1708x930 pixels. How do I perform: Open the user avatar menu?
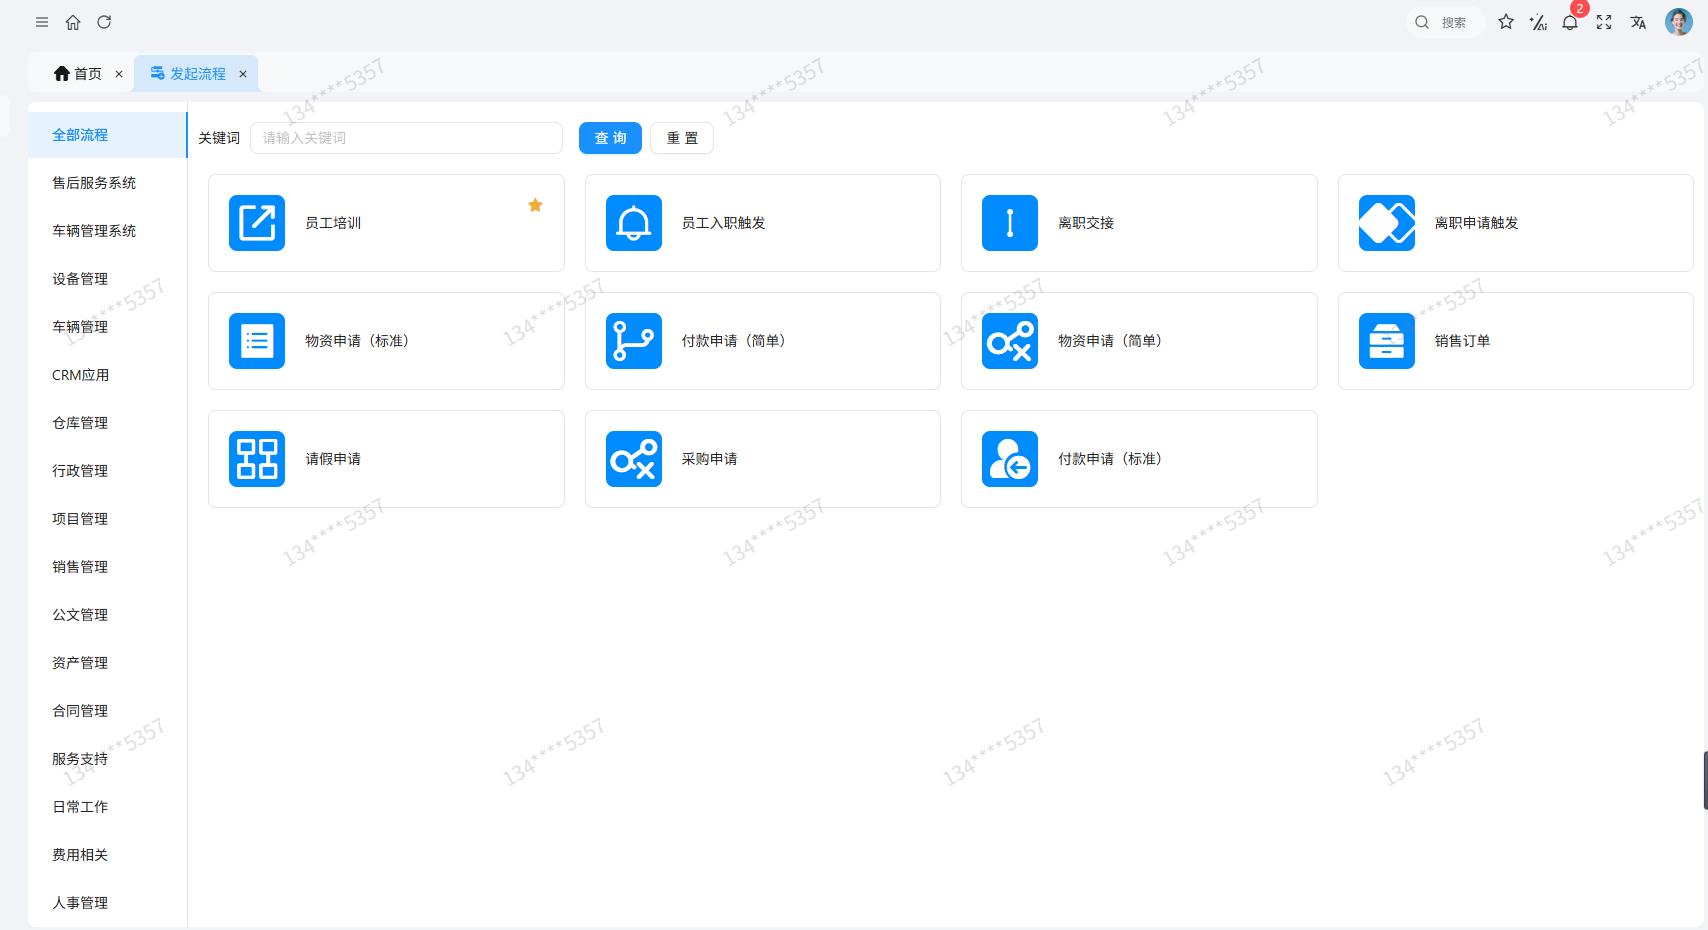click(x=1679, y=22)
